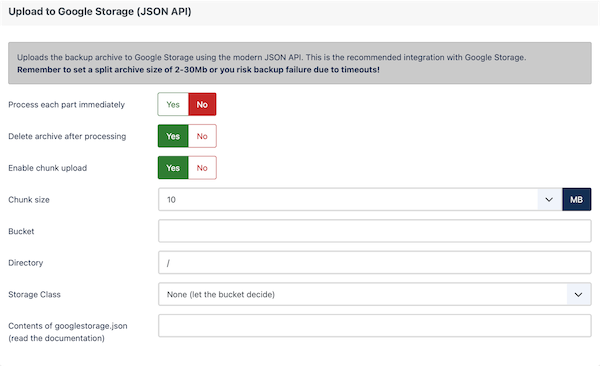Click the MB unit badge next to Chunk size
Viewport: 600px width, 366px height.
pyautogui.click(x=576, y=199)
